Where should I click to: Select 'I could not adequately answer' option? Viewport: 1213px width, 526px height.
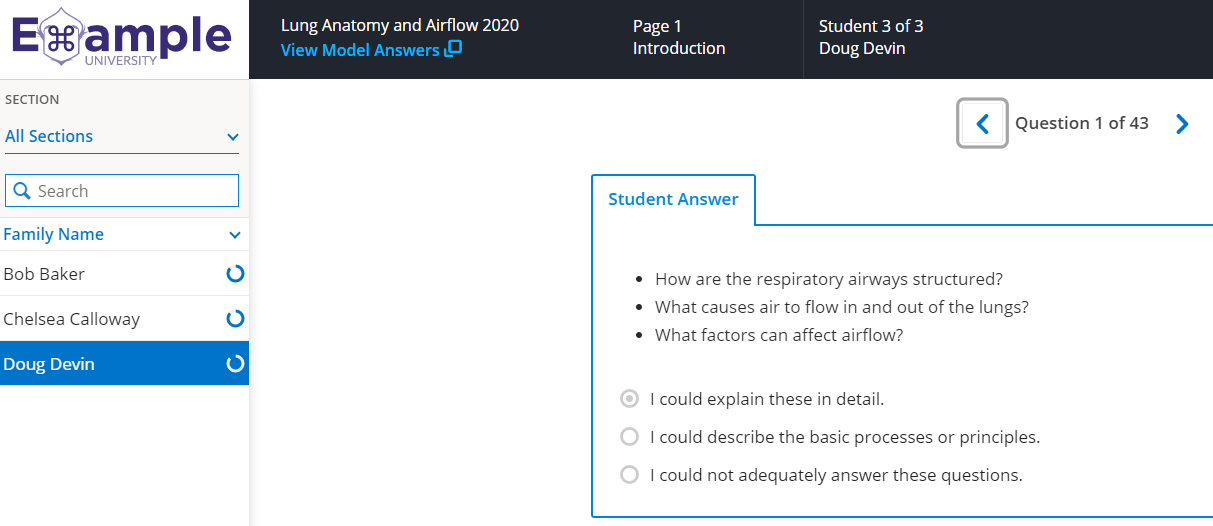pos(629,475)
